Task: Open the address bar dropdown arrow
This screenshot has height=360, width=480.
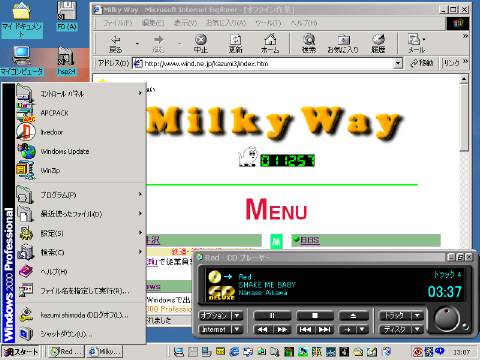Action: pos(398,63)
